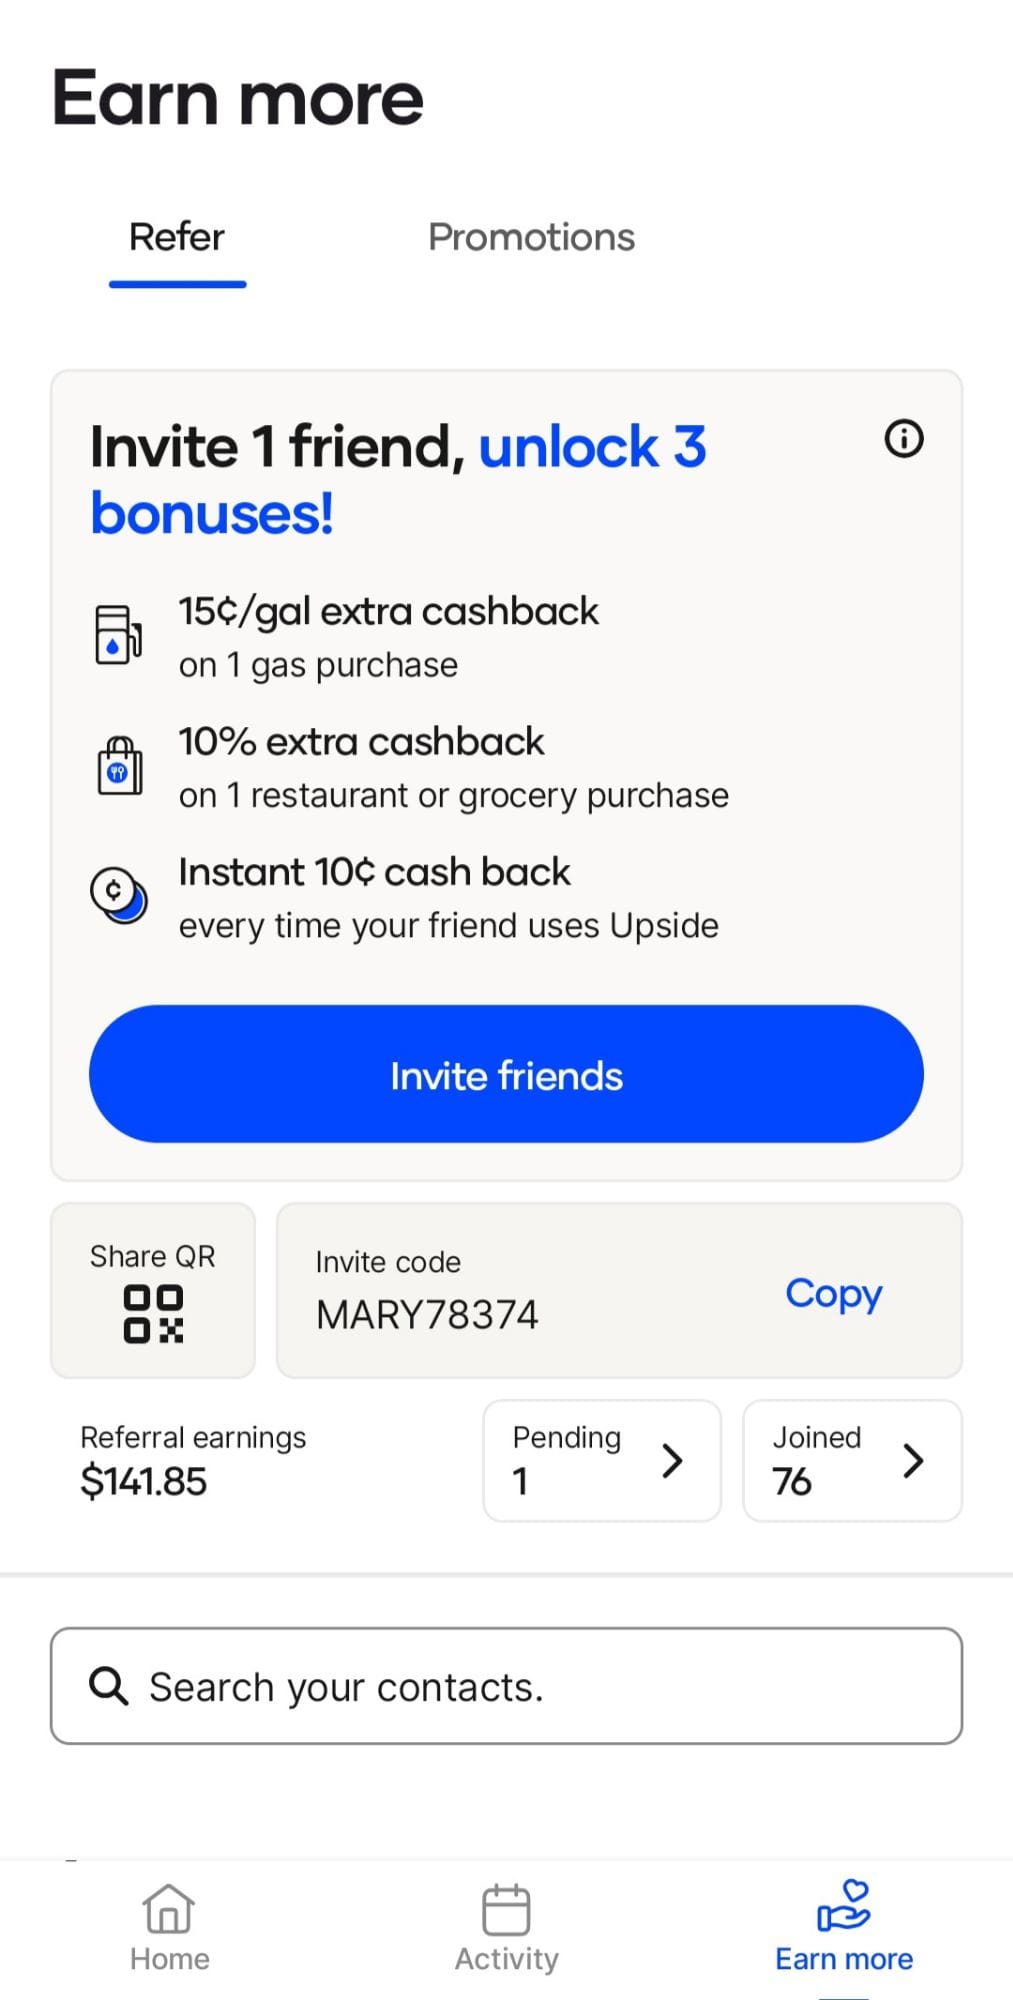Expand the Joined referrals chevron

tap(913, 1461)
